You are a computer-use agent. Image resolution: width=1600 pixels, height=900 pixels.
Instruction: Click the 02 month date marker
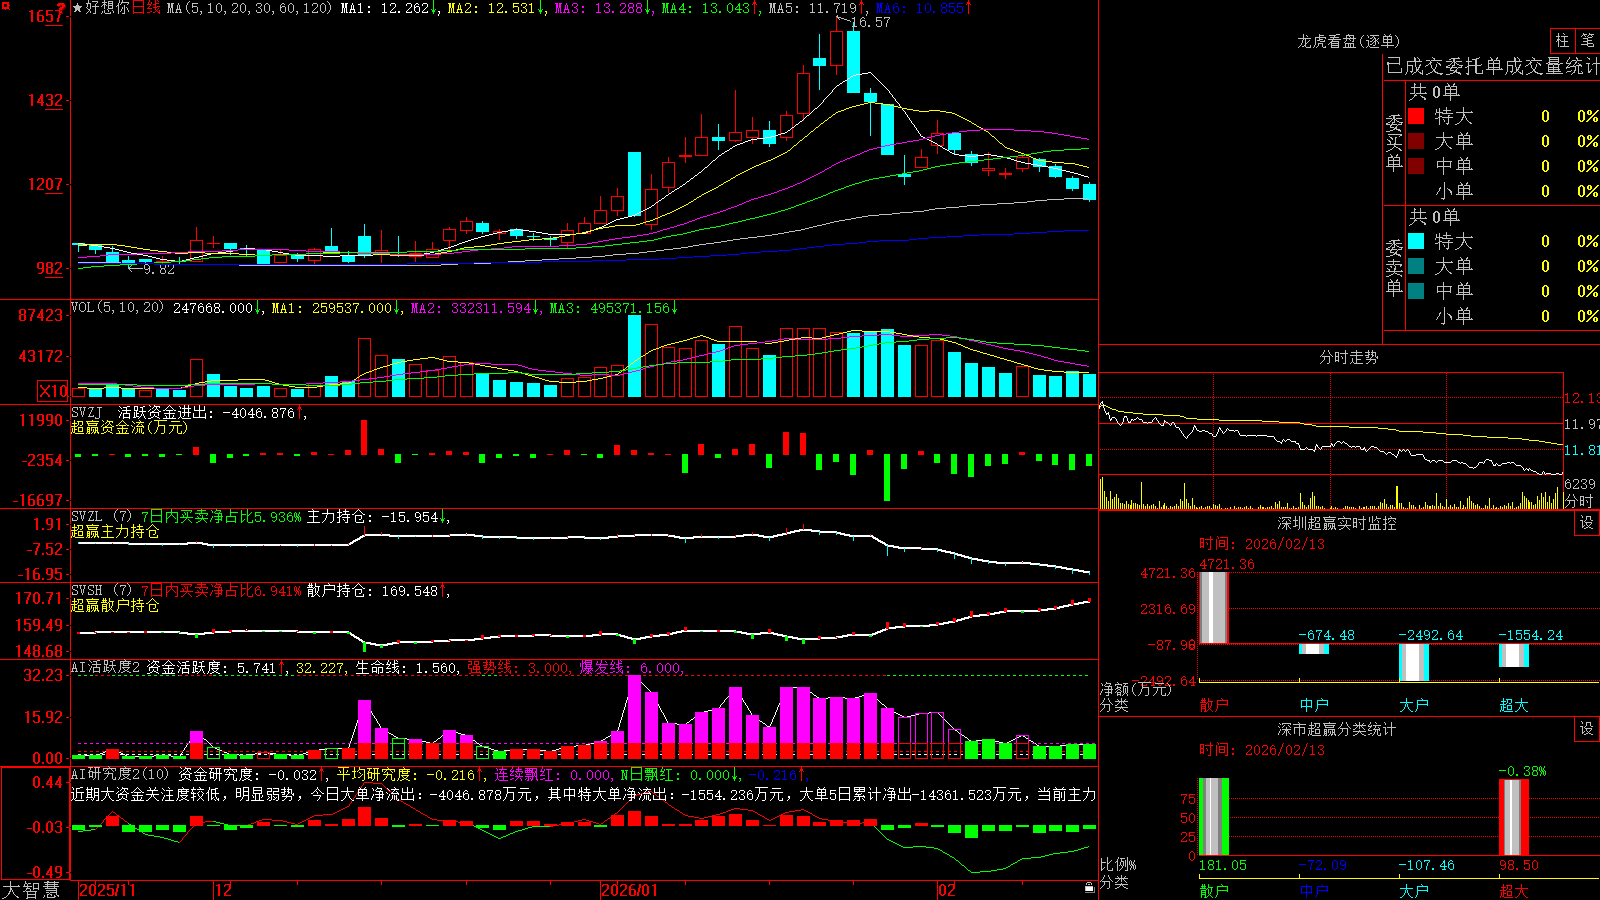(x=947, y=890)
